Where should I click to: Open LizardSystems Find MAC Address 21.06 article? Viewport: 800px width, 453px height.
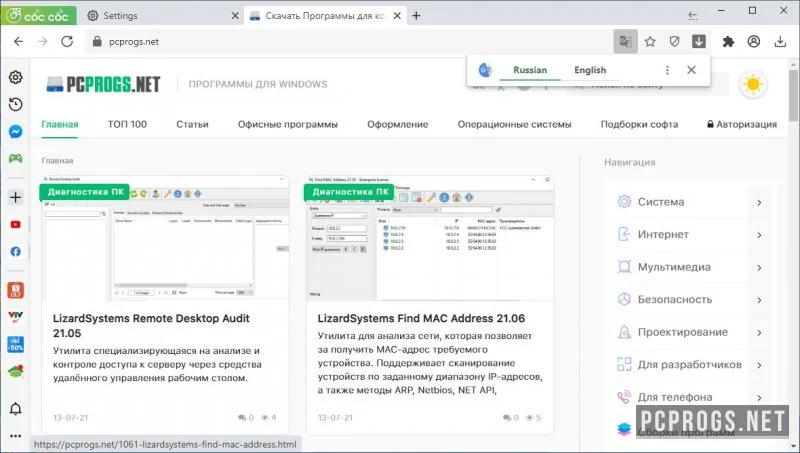tap(421, 318)
